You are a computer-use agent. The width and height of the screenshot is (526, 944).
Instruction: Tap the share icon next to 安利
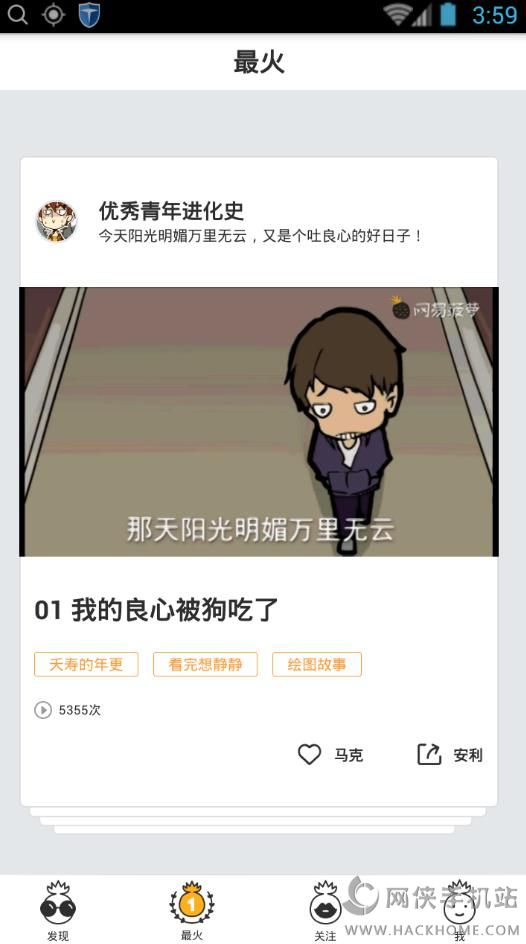429,754
